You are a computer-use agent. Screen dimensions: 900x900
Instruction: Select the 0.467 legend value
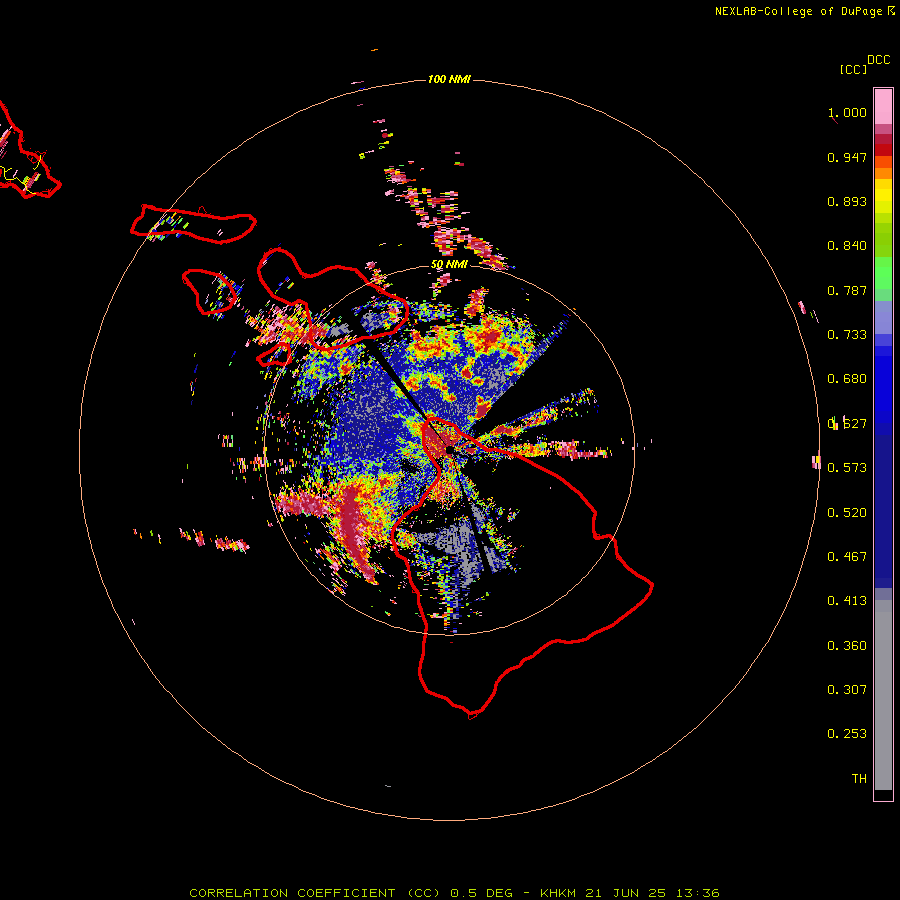point(847,557)
